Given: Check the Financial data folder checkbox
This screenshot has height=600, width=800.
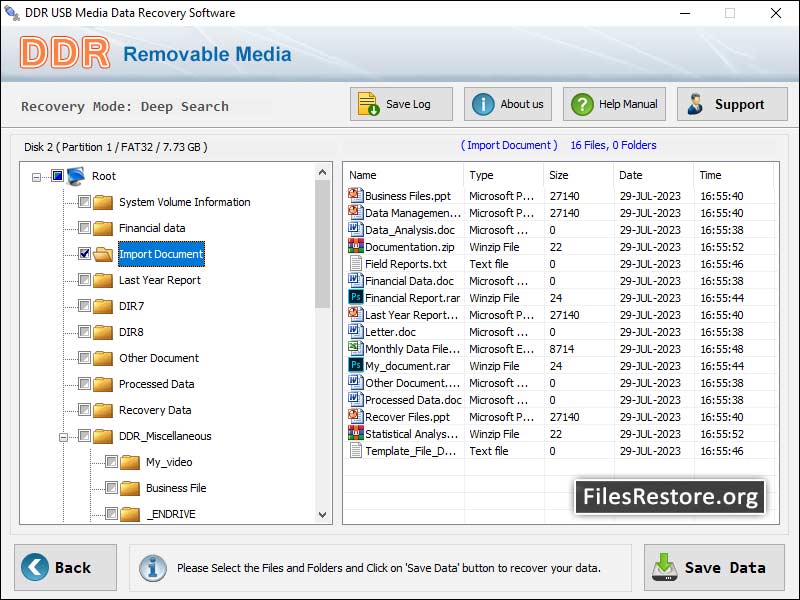Looking at the screenshot, I should (86, 228).
